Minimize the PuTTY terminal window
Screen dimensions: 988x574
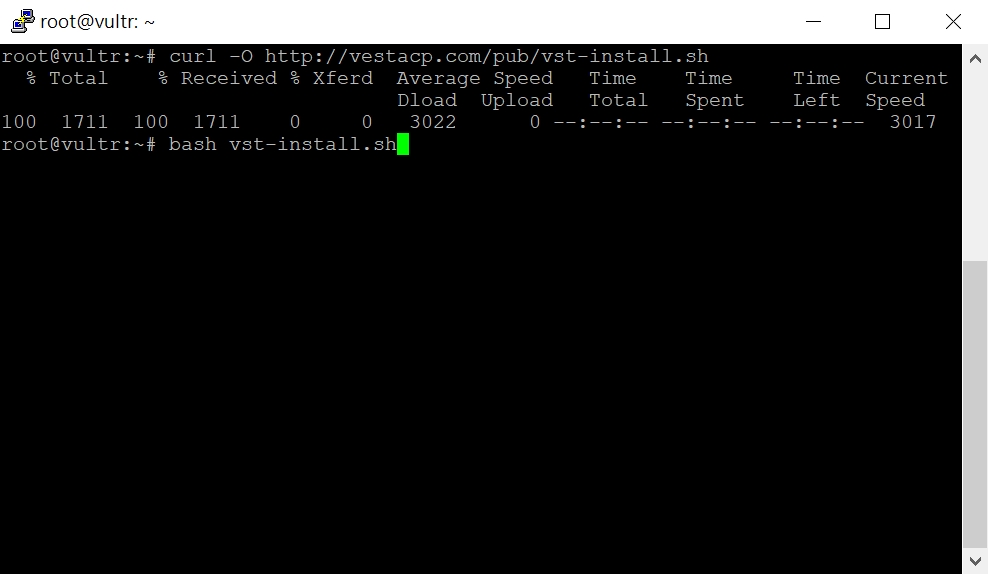[813, 21]
